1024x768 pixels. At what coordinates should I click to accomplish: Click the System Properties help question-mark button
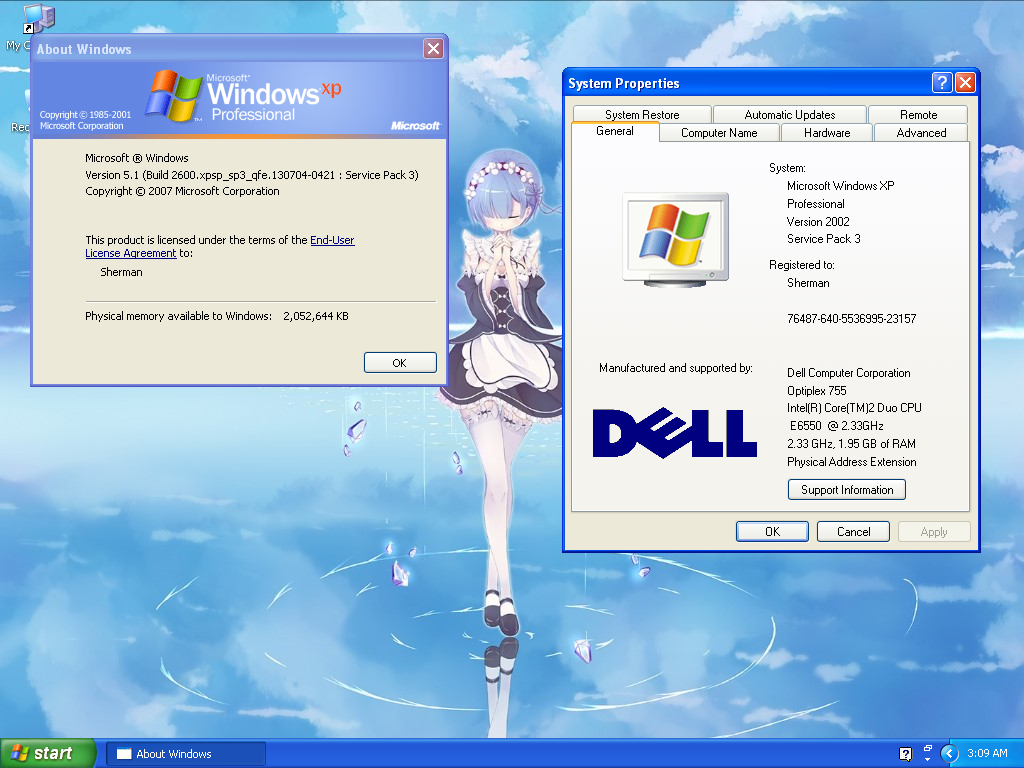942,83
